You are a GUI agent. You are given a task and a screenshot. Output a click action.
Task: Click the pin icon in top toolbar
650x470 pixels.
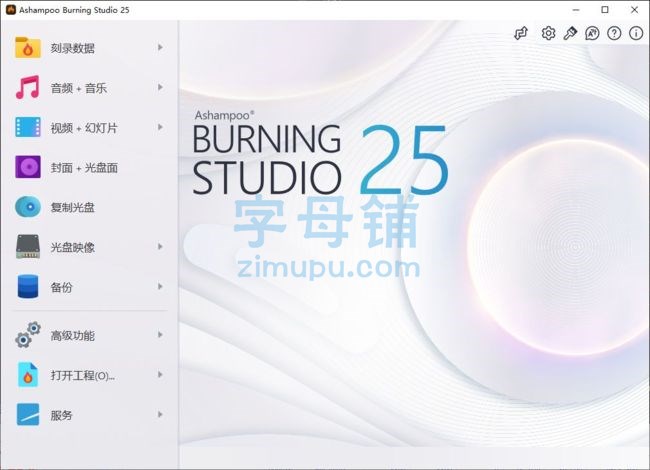click(x=570, y=33)
